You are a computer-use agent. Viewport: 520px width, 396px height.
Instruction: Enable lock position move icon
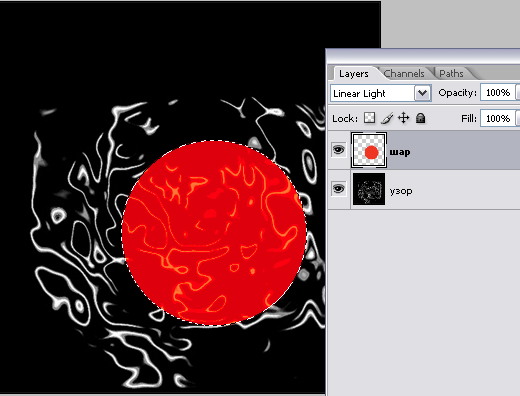(x=404, y=118)
